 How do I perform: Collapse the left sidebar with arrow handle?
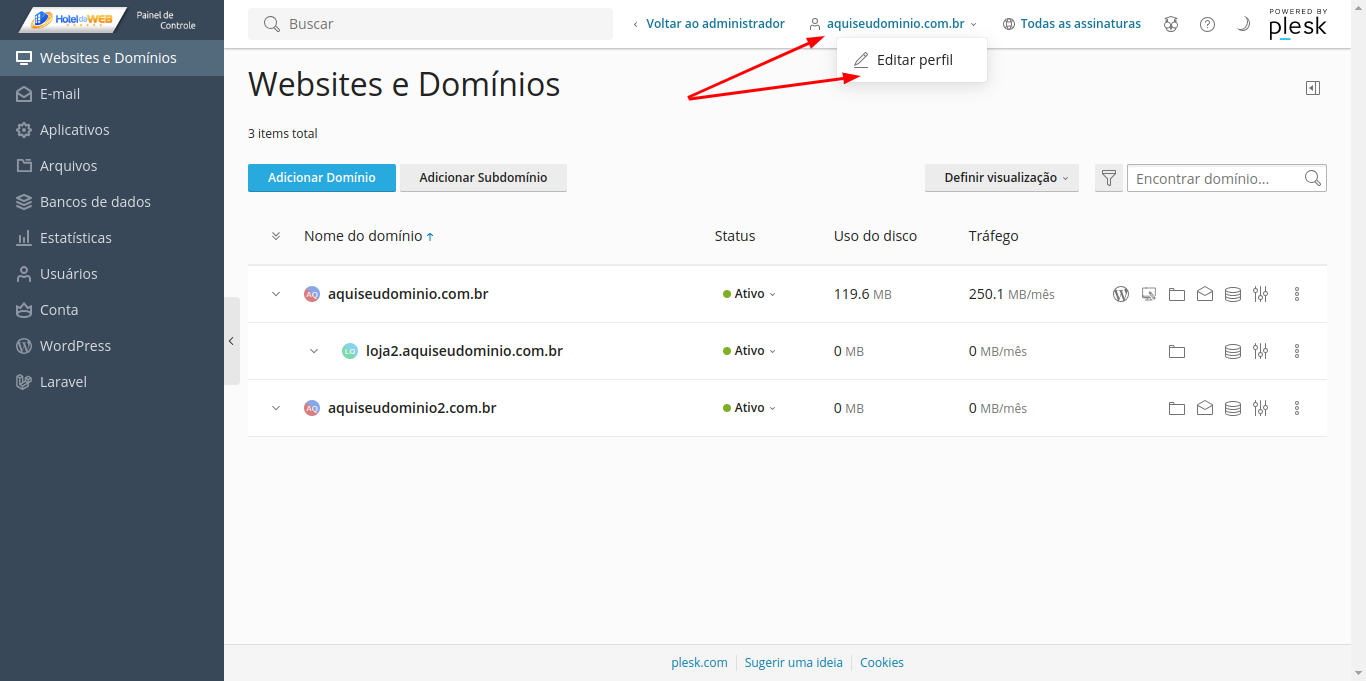click(x=231, y=341)
